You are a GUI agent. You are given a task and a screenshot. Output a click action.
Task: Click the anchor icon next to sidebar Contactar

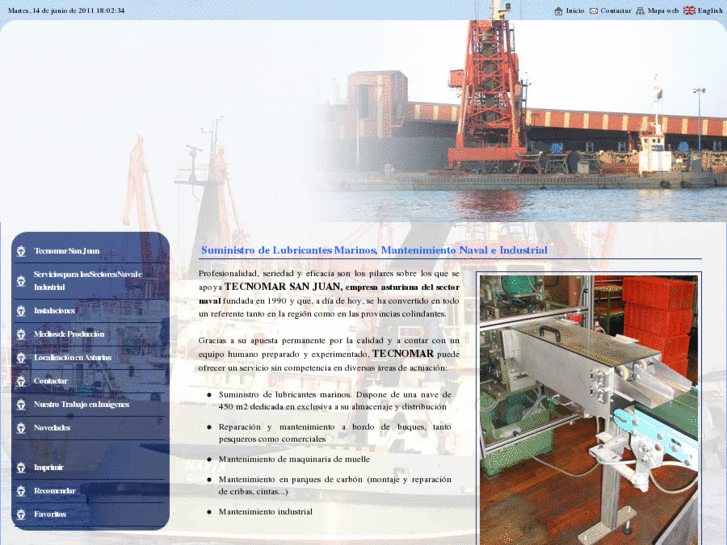(x=21, y=381)
